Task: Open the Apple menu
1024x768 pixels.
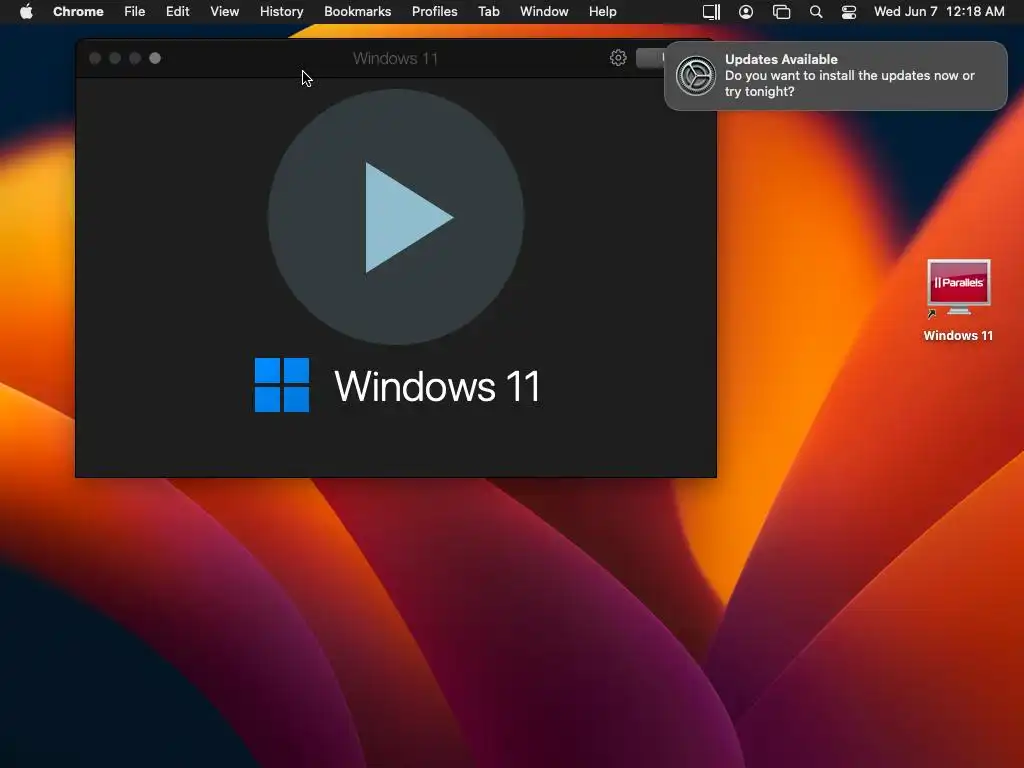Action: (x=26, y=11)
